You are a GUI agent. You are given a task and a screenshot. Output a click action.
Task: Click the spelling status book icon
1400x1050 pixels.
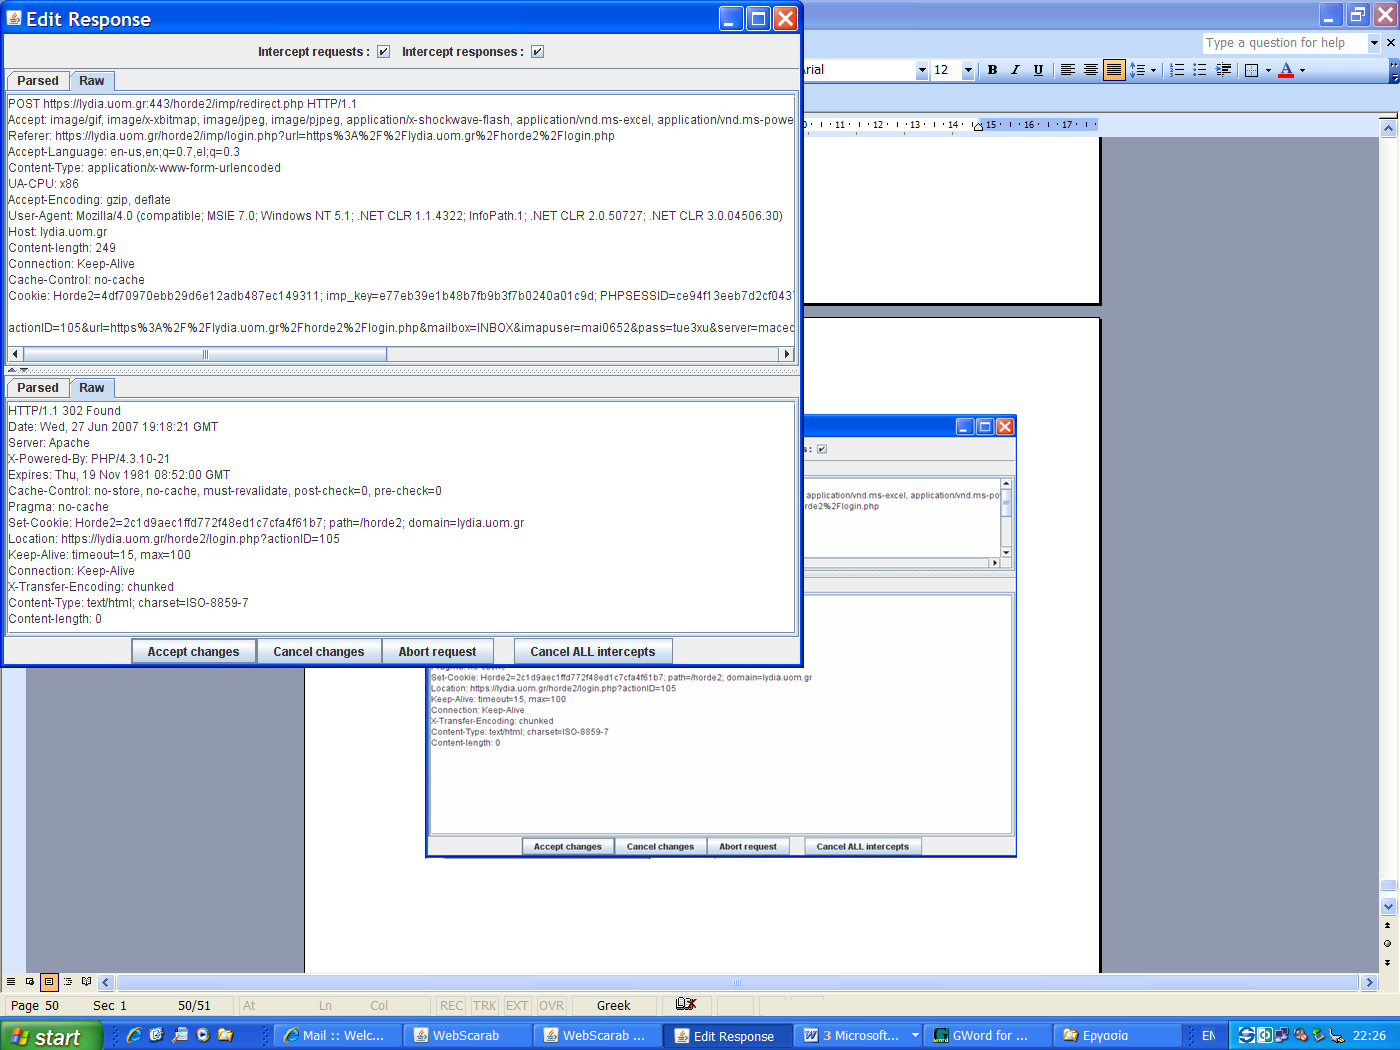pyautogui.click(x=686, y=1005)
